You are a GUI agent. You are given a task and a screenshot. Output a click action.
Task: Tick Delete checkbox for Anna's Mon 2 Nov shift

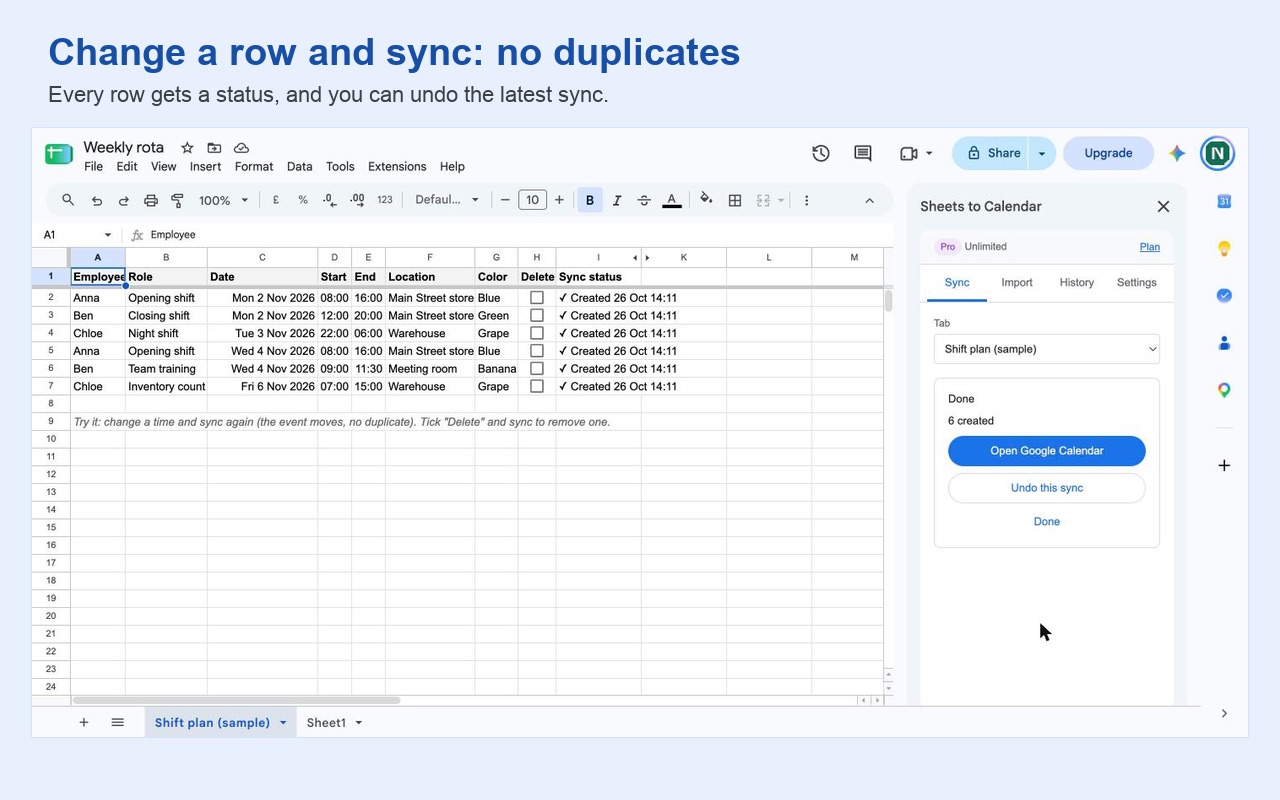[x=537, y=298]
